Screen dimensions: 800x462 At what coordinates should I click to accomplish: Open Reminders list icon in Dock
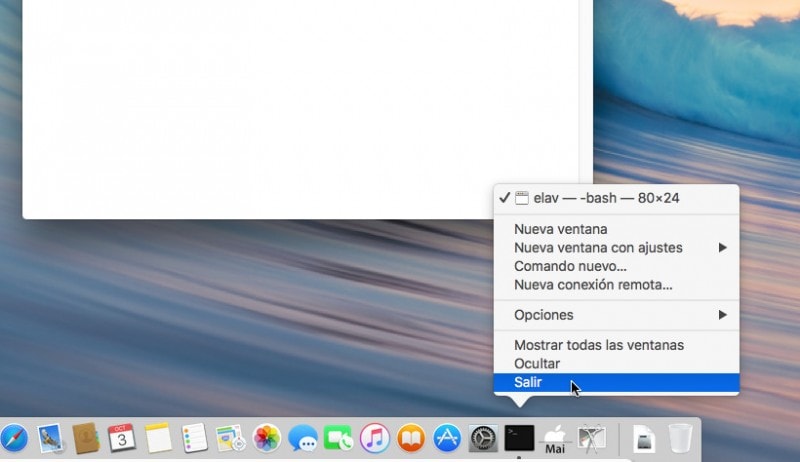194,438
